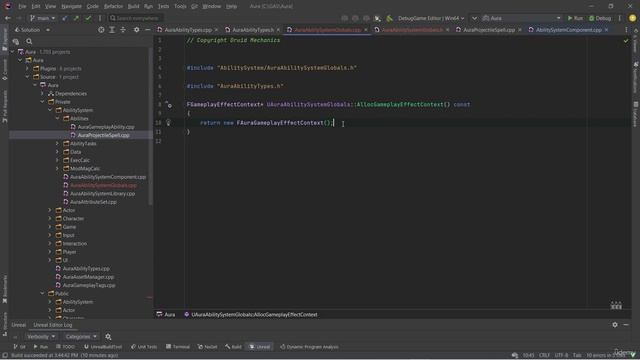Click the user avatar icon at top right
This screenshot has width=640, height=360.
point(632,18)
